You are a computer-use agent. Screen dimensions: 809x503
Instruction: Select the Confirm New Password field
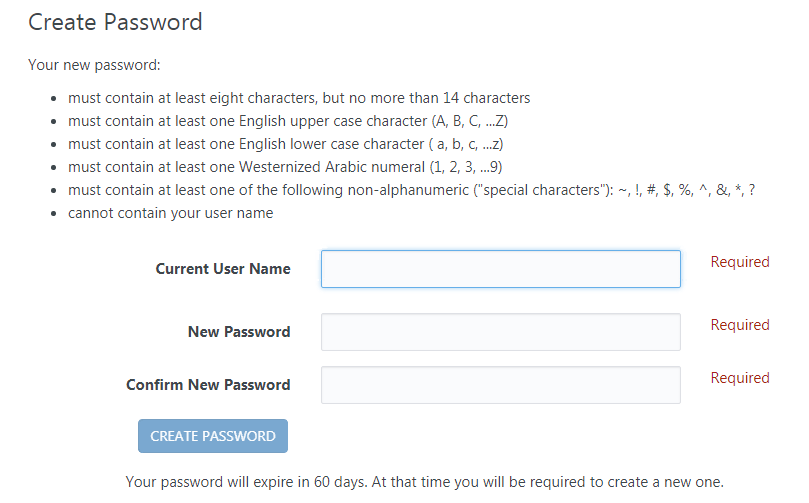click(500, 385)
